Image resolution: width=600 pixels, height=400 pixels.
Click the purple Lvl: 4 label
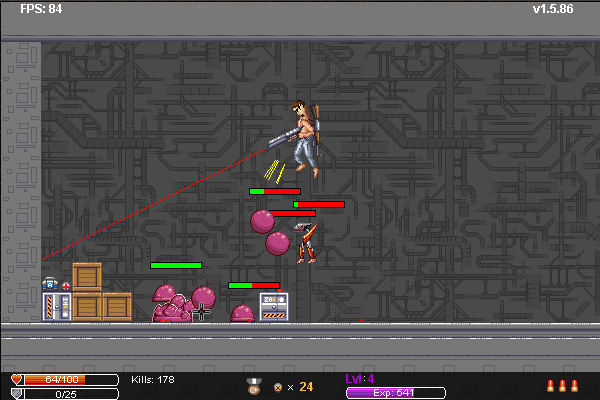[360, 379]
